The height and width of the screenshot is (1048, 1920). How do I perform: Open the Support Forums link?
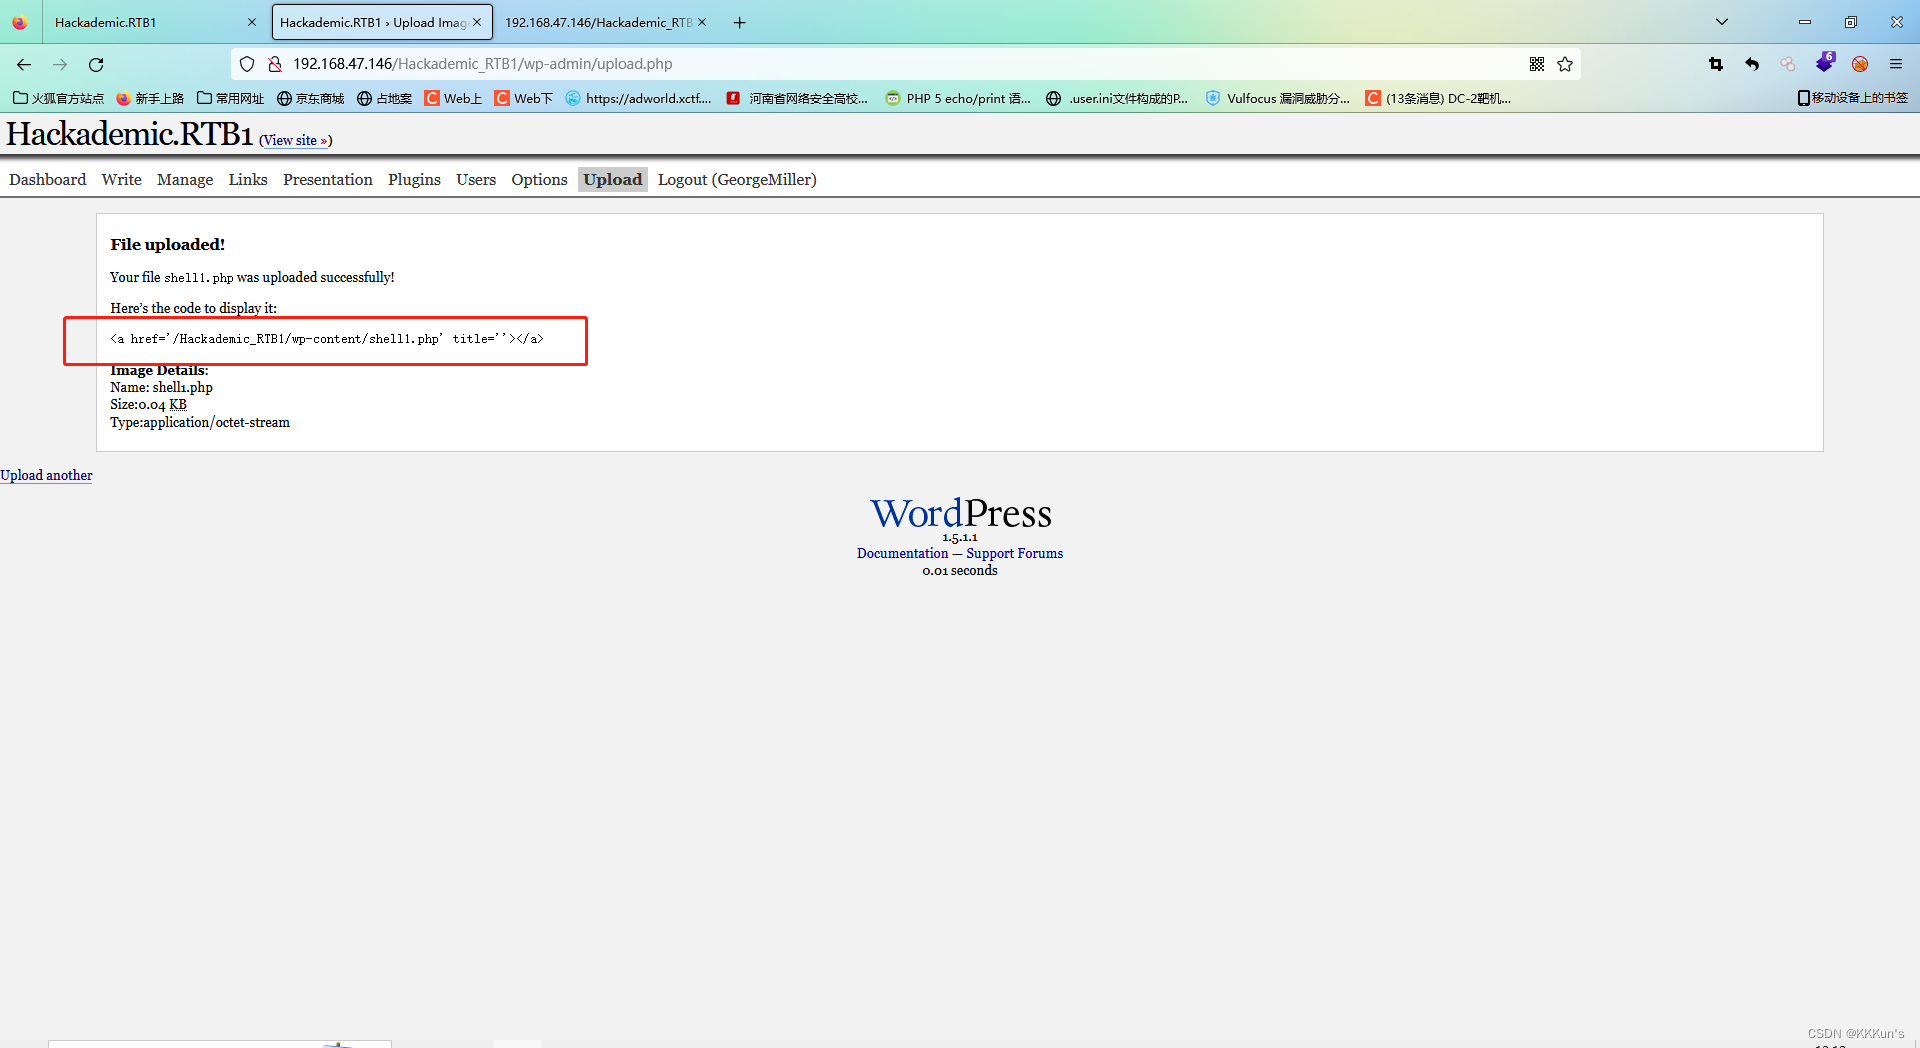(x=1014, y=553)
